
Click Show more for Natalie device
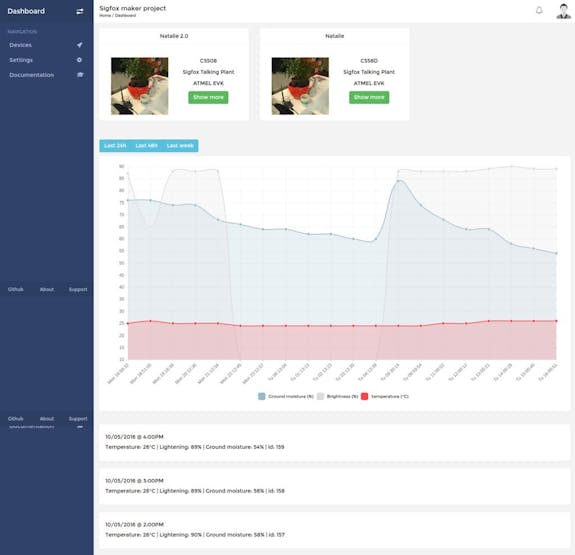point(369,97)
